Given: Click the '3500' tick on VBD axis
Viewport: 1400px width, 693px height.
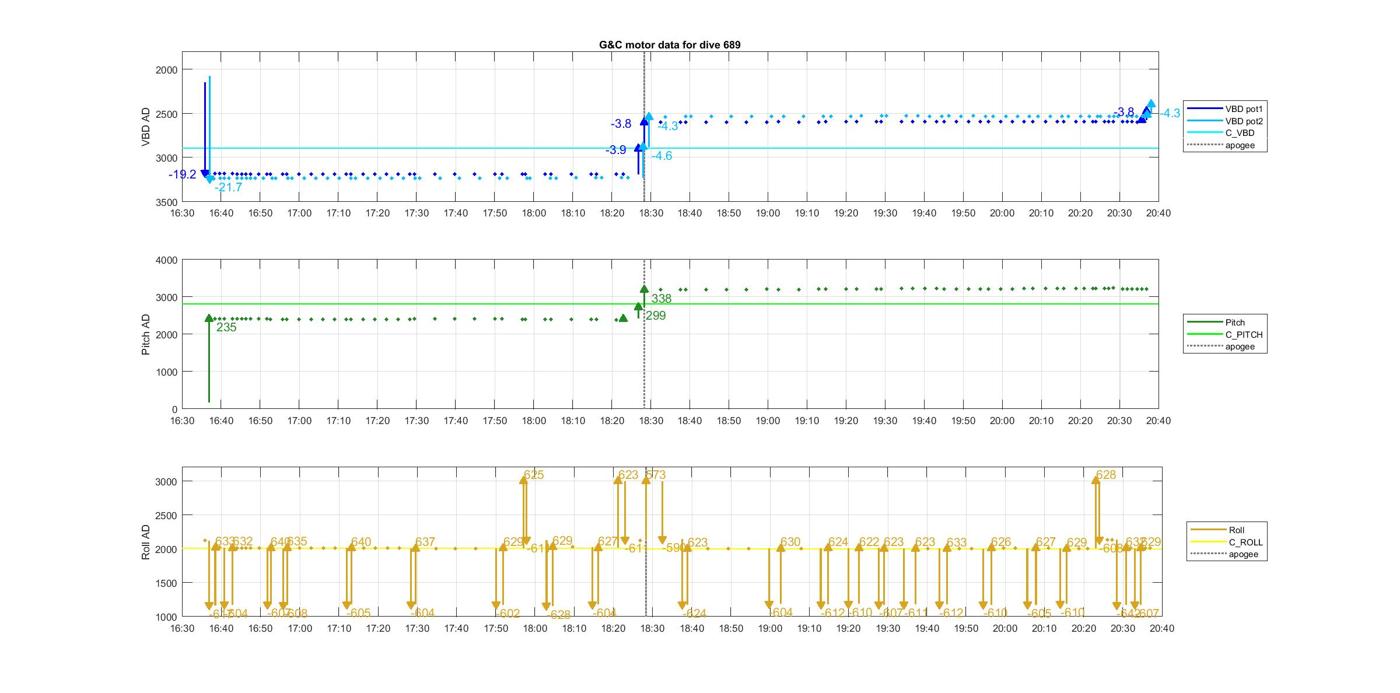Looking at the screenshot, I should [165, 202].
